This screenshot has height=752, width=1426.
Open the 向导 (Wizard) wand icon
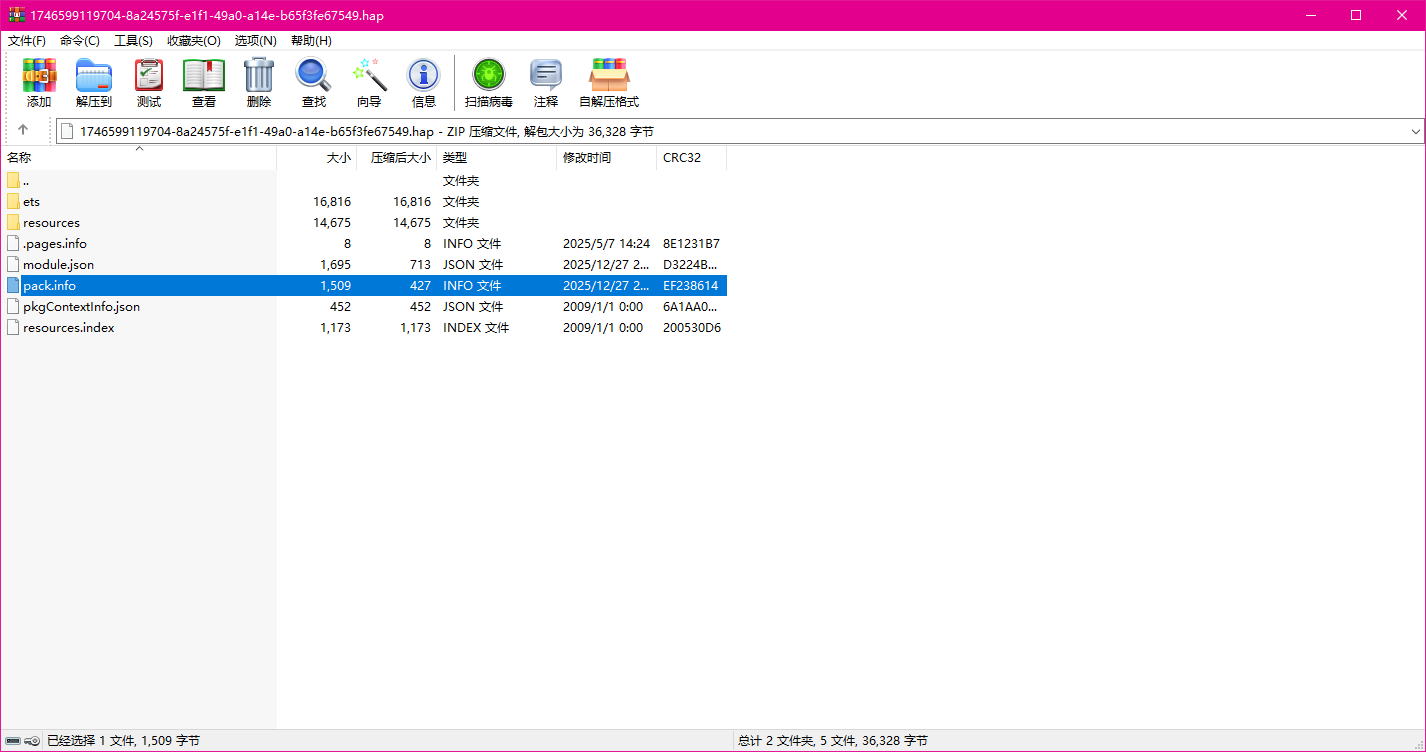click(369, 75)
